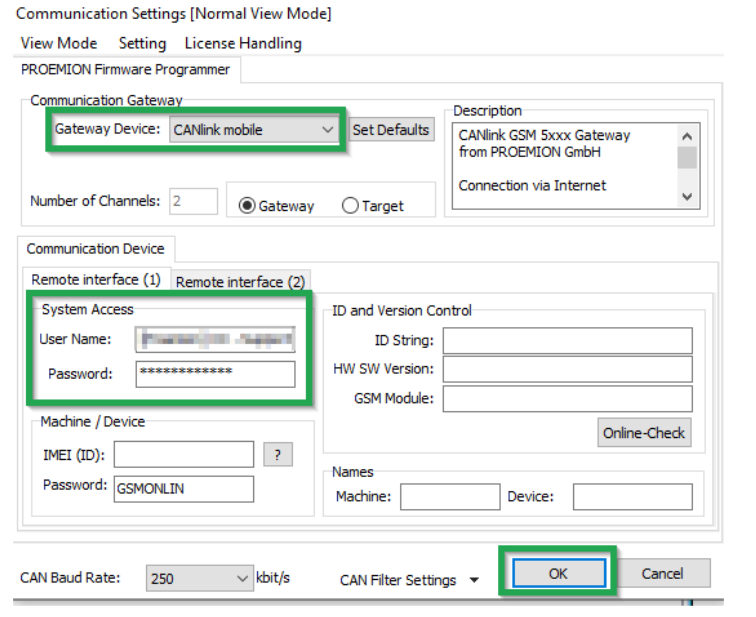Open the View Mode menu
This screenshot has width=756, height=617.
pyautogui.click(x=59, y=43)
